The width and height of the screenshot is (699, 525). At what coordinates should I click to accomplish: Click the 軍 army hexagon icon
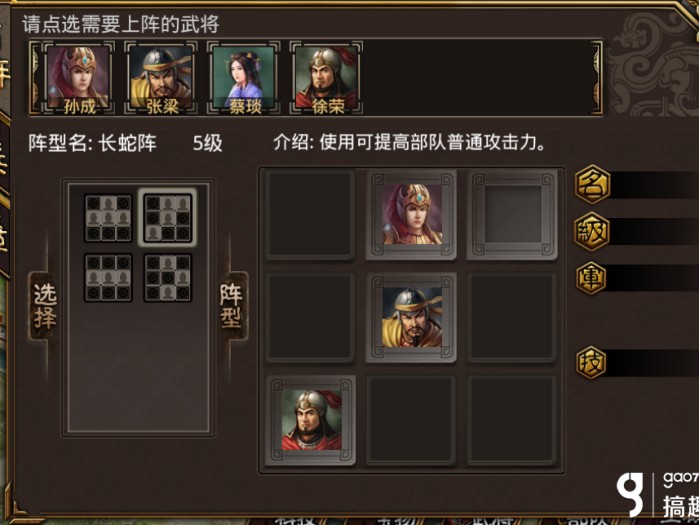pyautogui.click(x=591, y=278)
